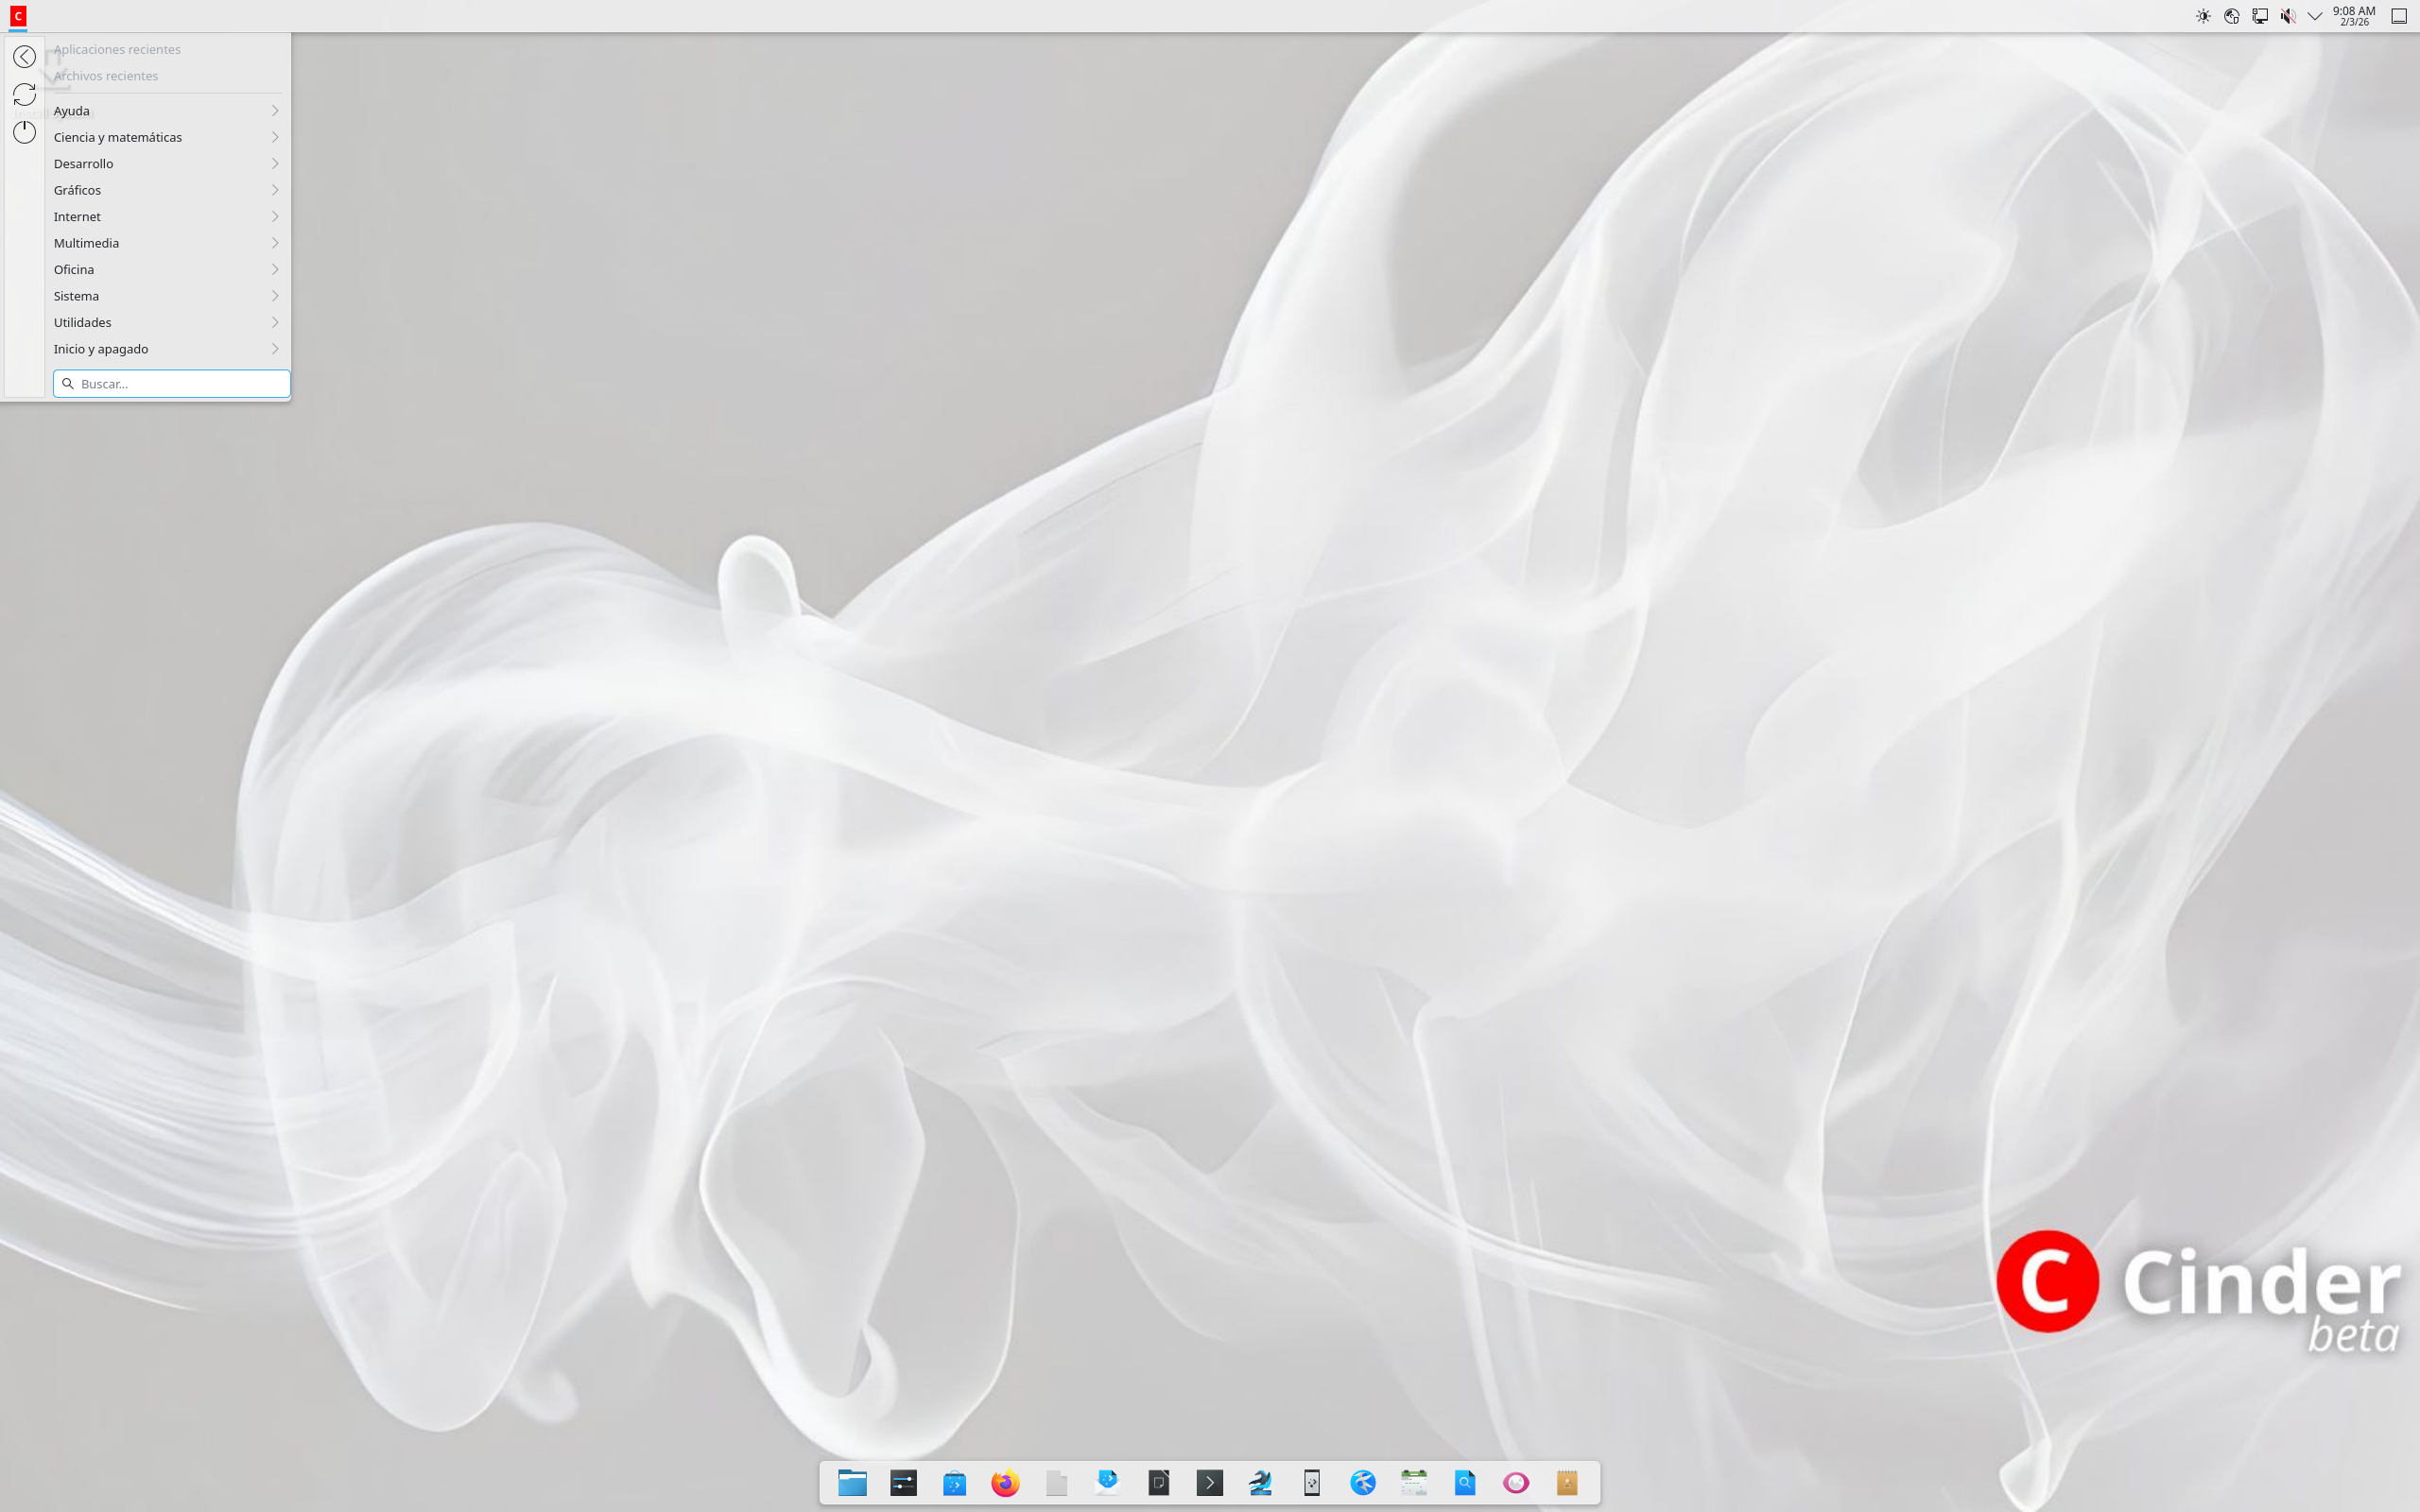
Task: Expand the Ciencia y matemáticas submenu arrow
Action: pos(275,137)
